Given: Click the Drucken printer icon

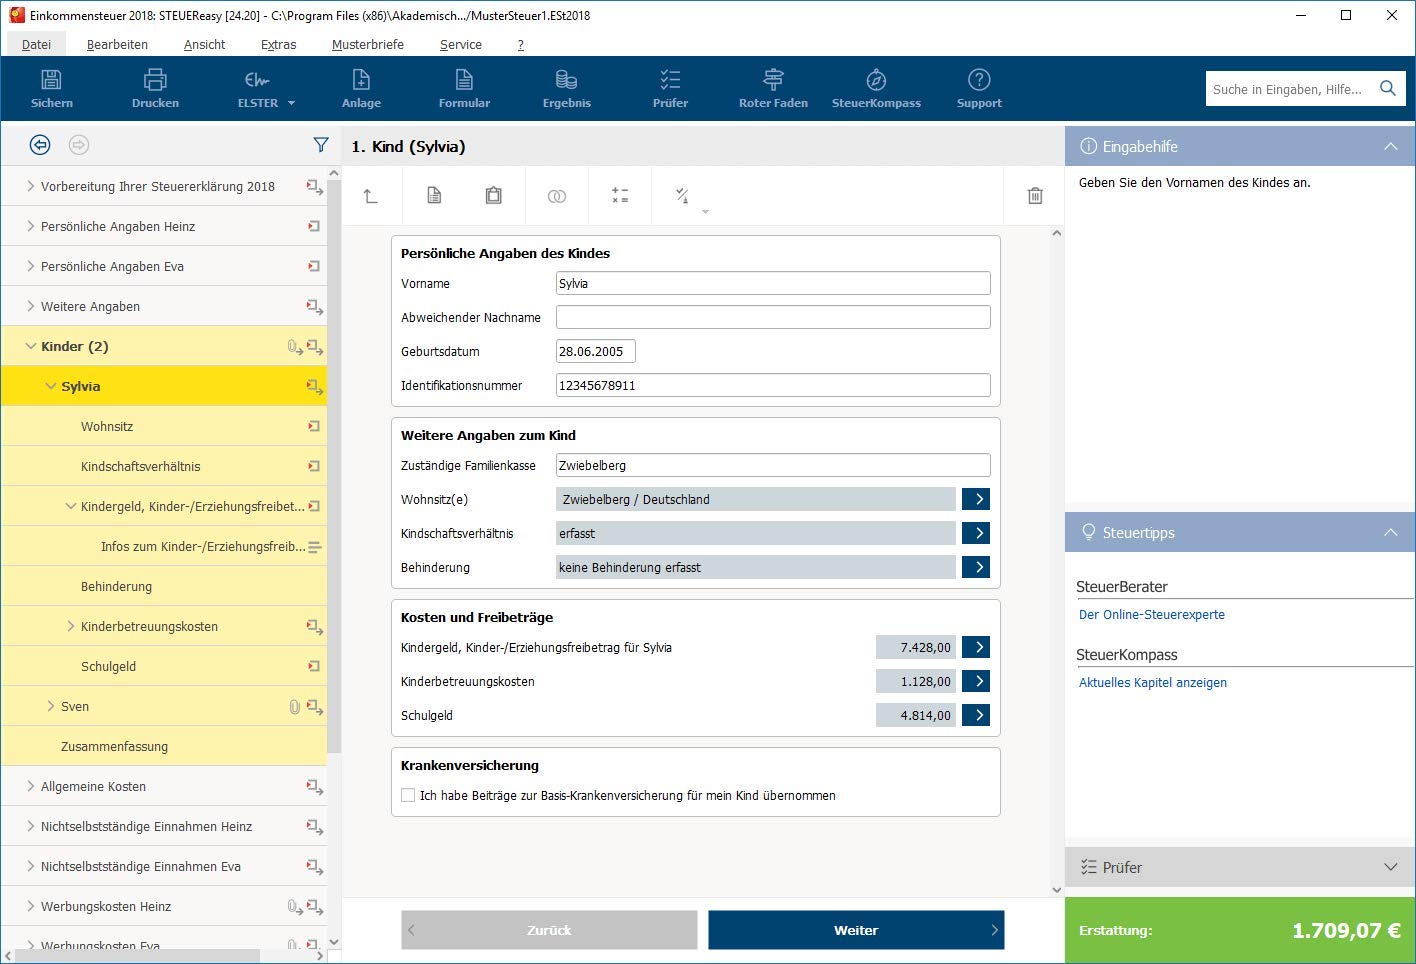Looking at the screenshot, I should (x=155, y=80).
